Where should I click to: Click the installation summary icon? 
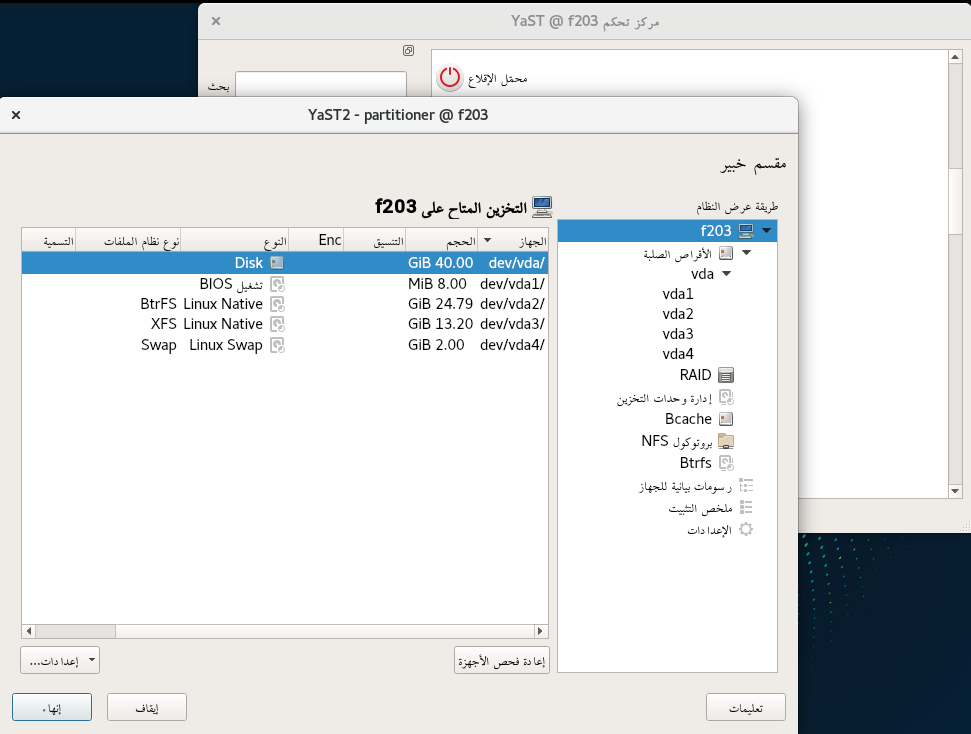pos(745,508)
